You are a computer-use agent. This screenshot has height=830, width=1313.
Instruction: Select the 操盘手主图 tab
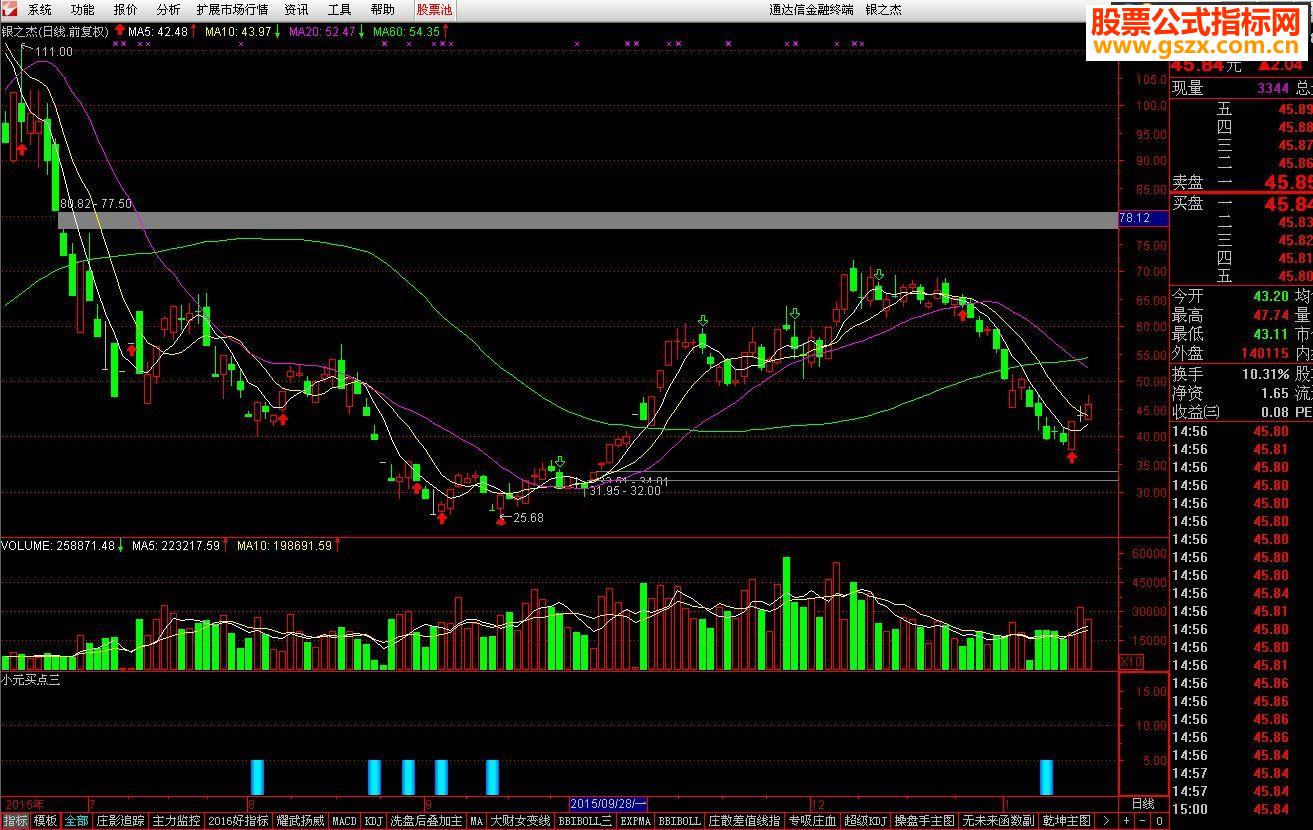924,821
